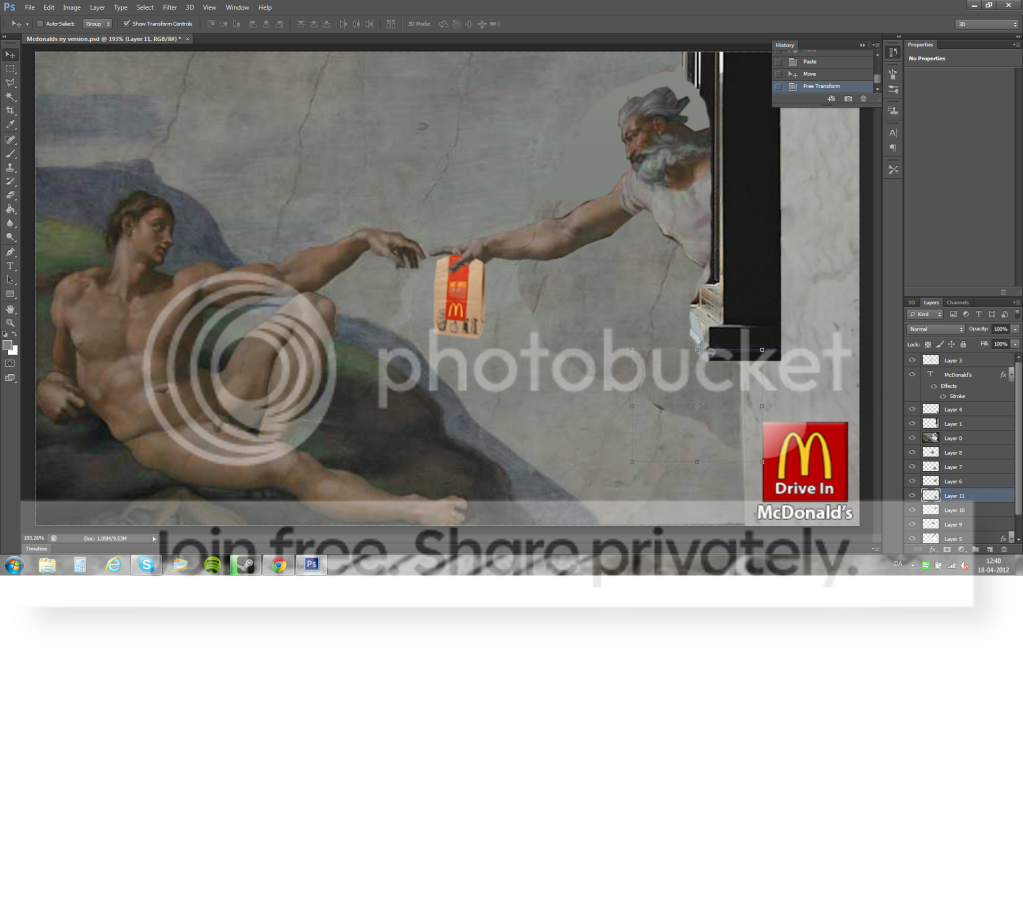
Task: Select the Horizontal Type tool
Action: coord(10,266)
